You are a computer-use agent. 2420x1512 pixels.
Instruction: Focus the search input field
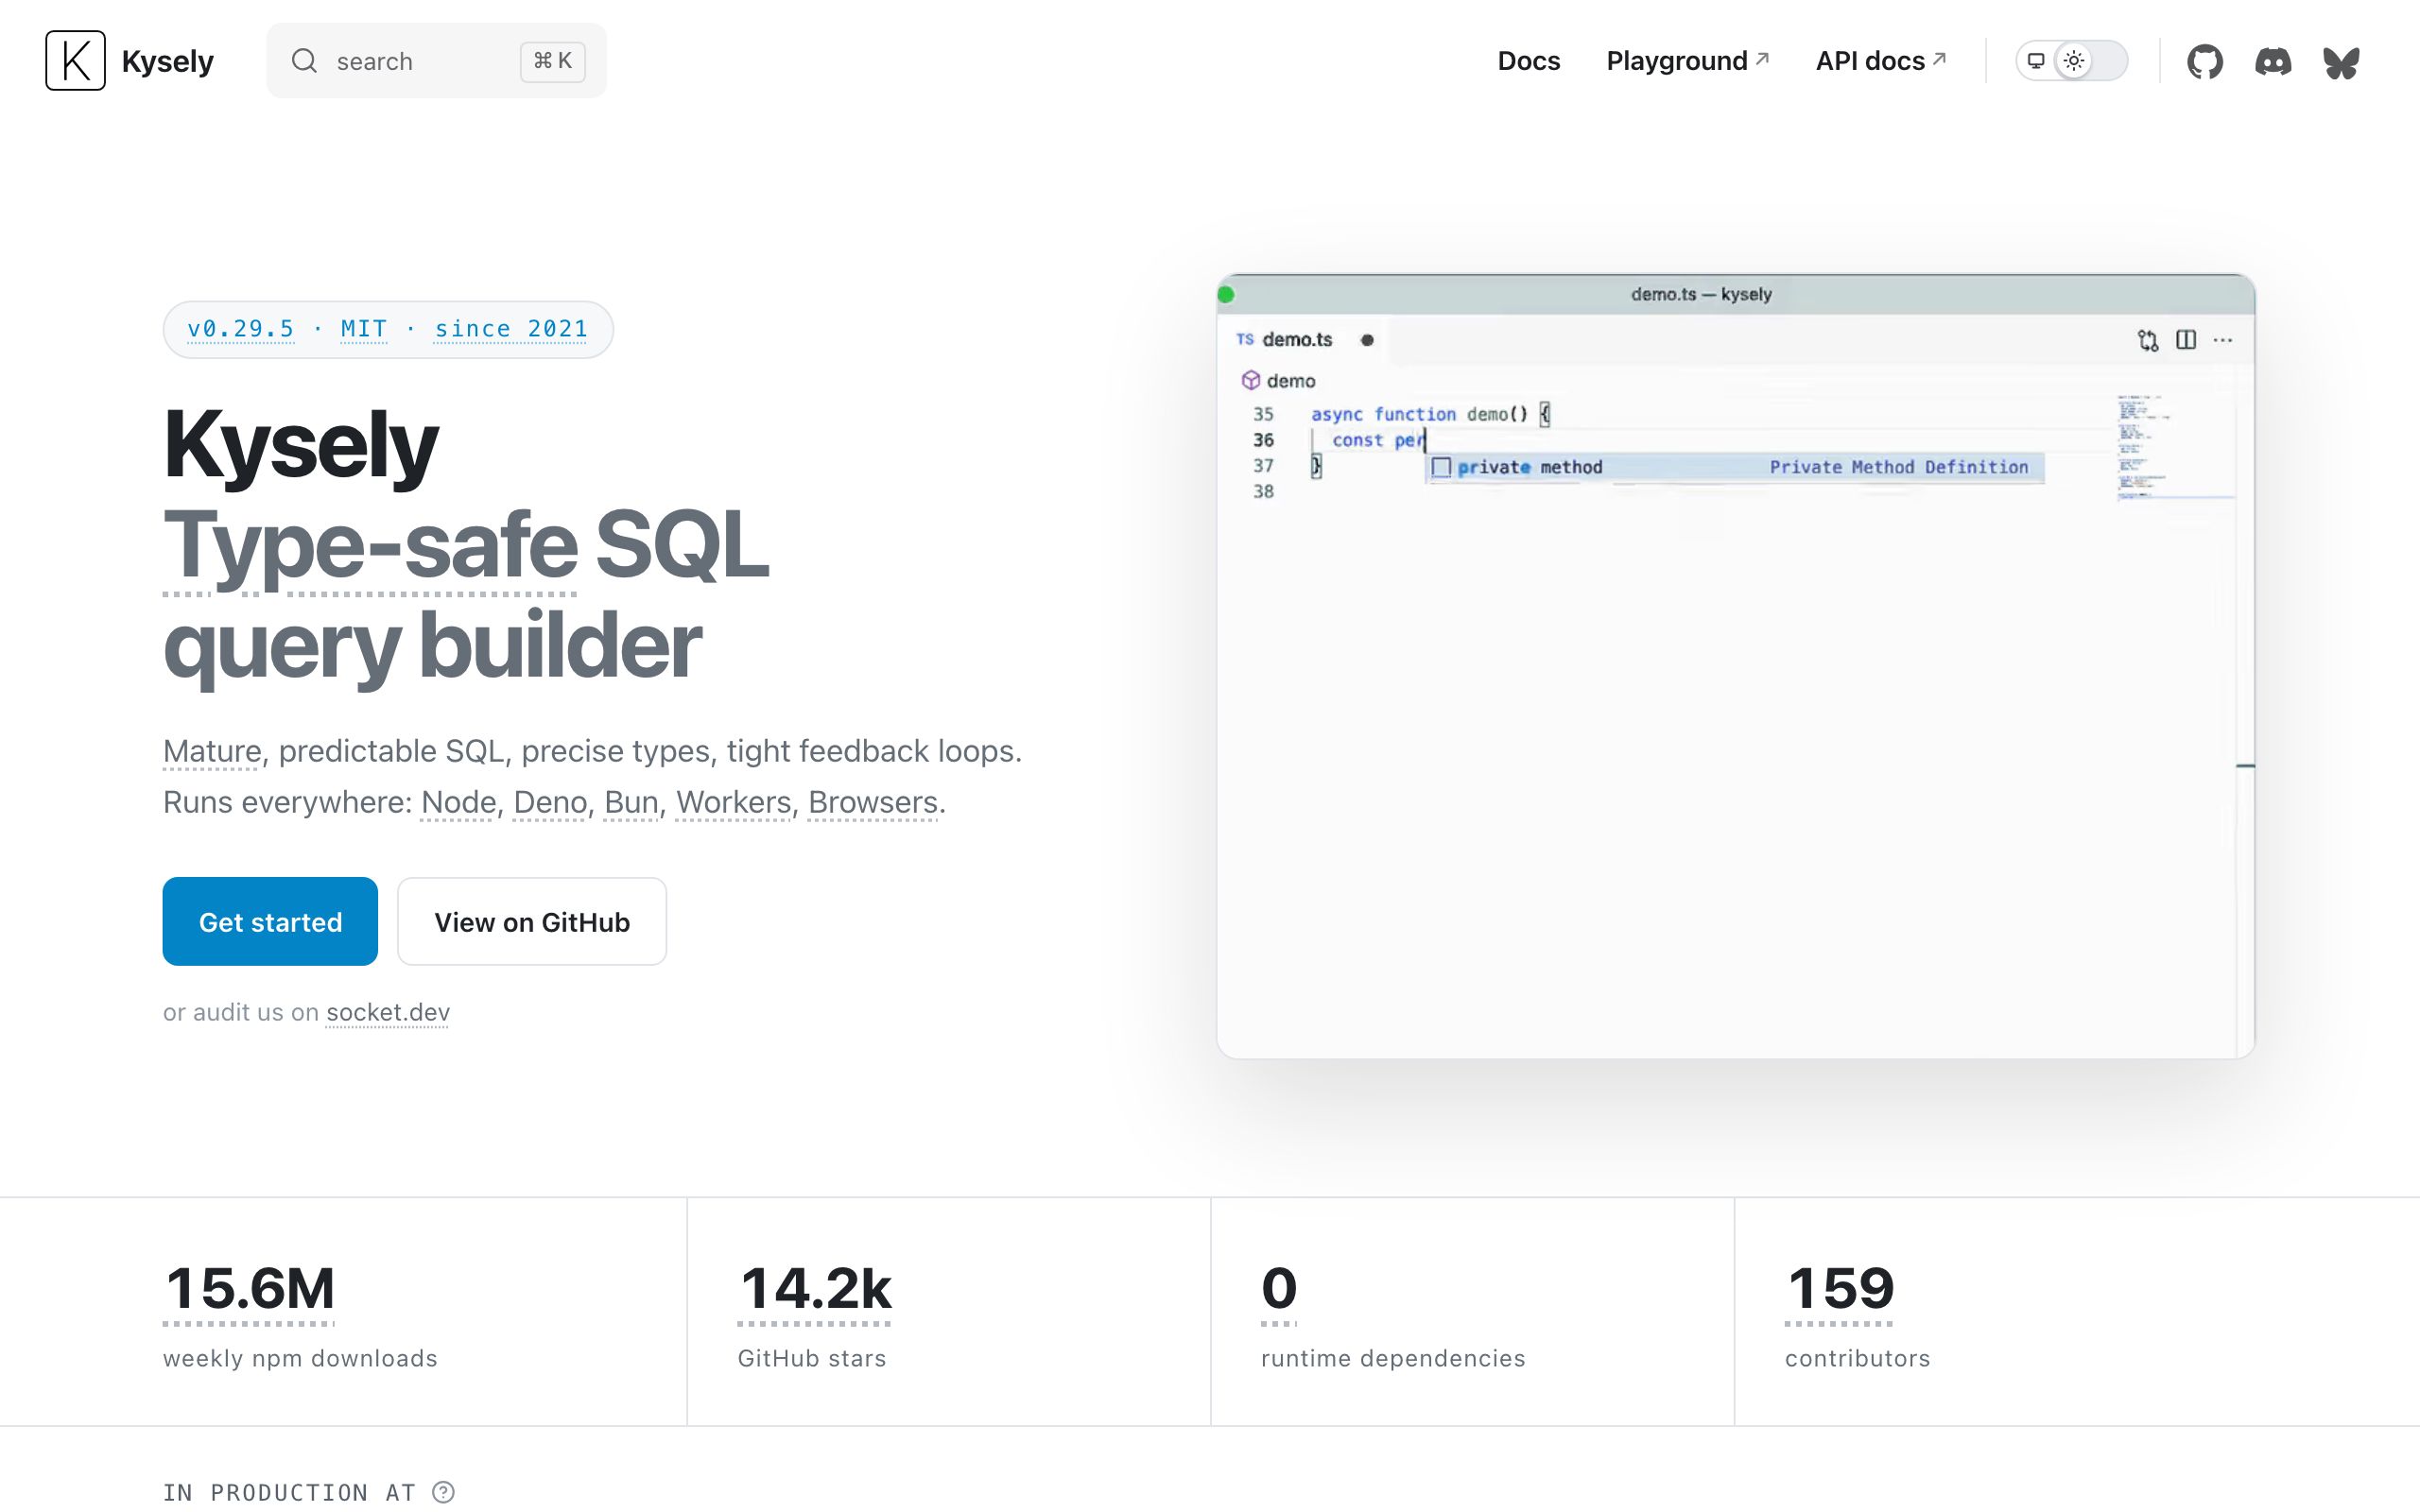click(x=436, y=61)
